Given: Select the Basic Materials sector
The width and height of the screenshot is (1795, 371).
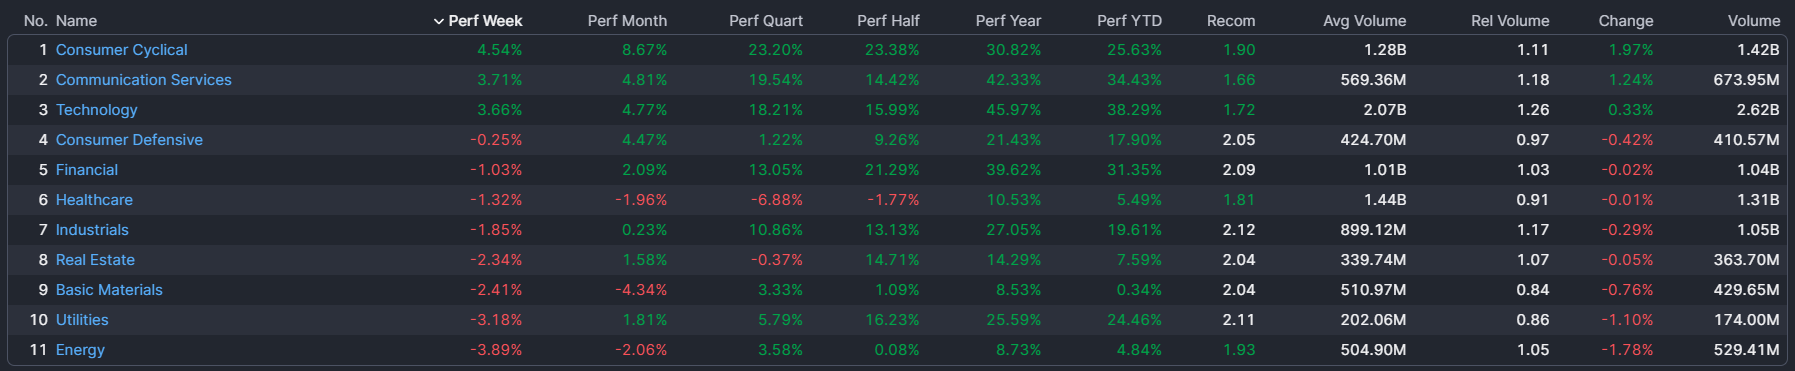Looking at the screenshot, I should pos(109,290).
